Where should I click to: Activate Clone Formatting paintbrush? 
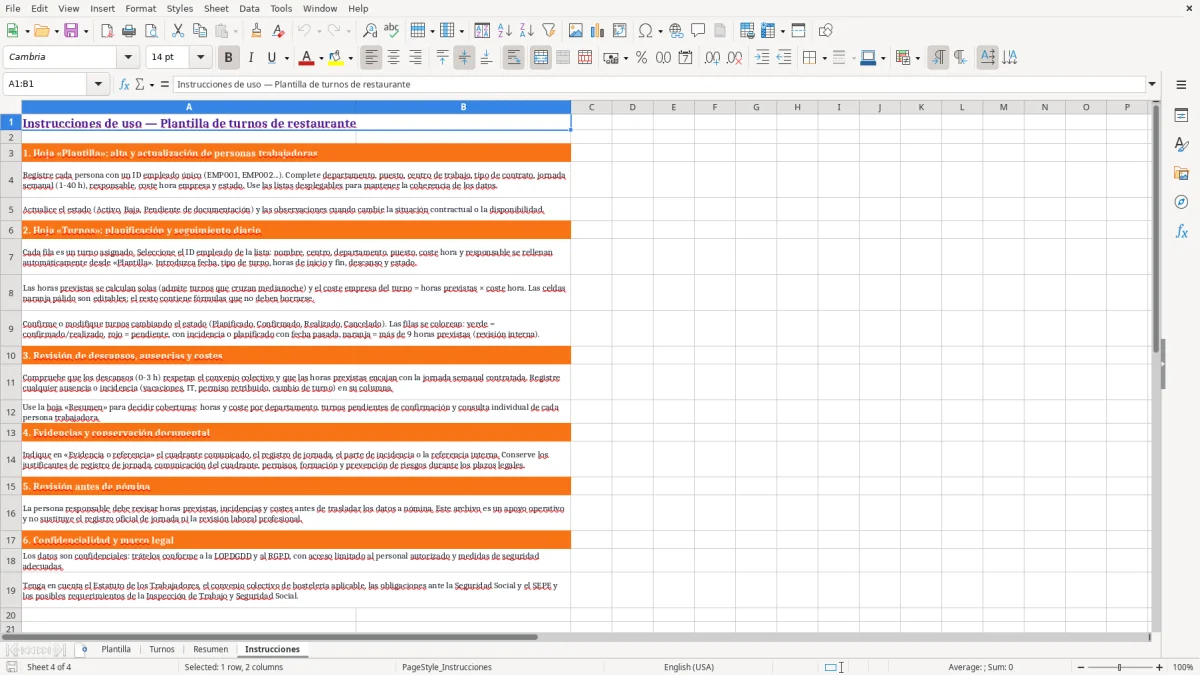click(256, 31)
